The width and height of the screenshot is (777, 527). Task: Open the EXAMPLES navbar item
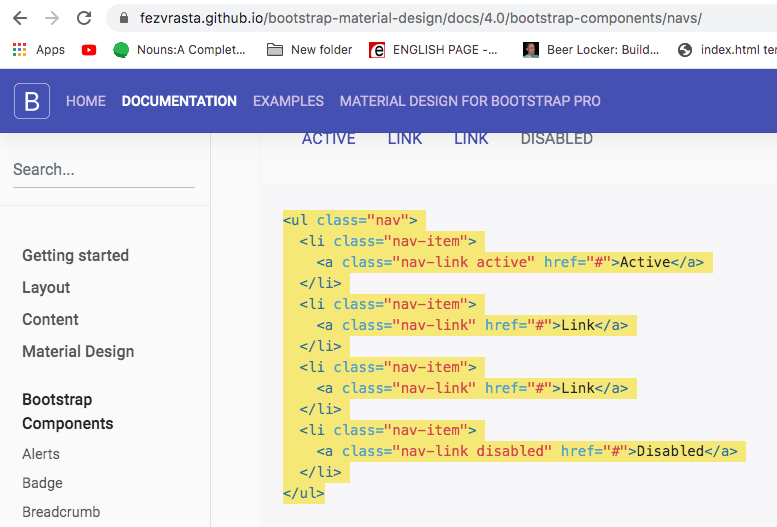[288, 101]
